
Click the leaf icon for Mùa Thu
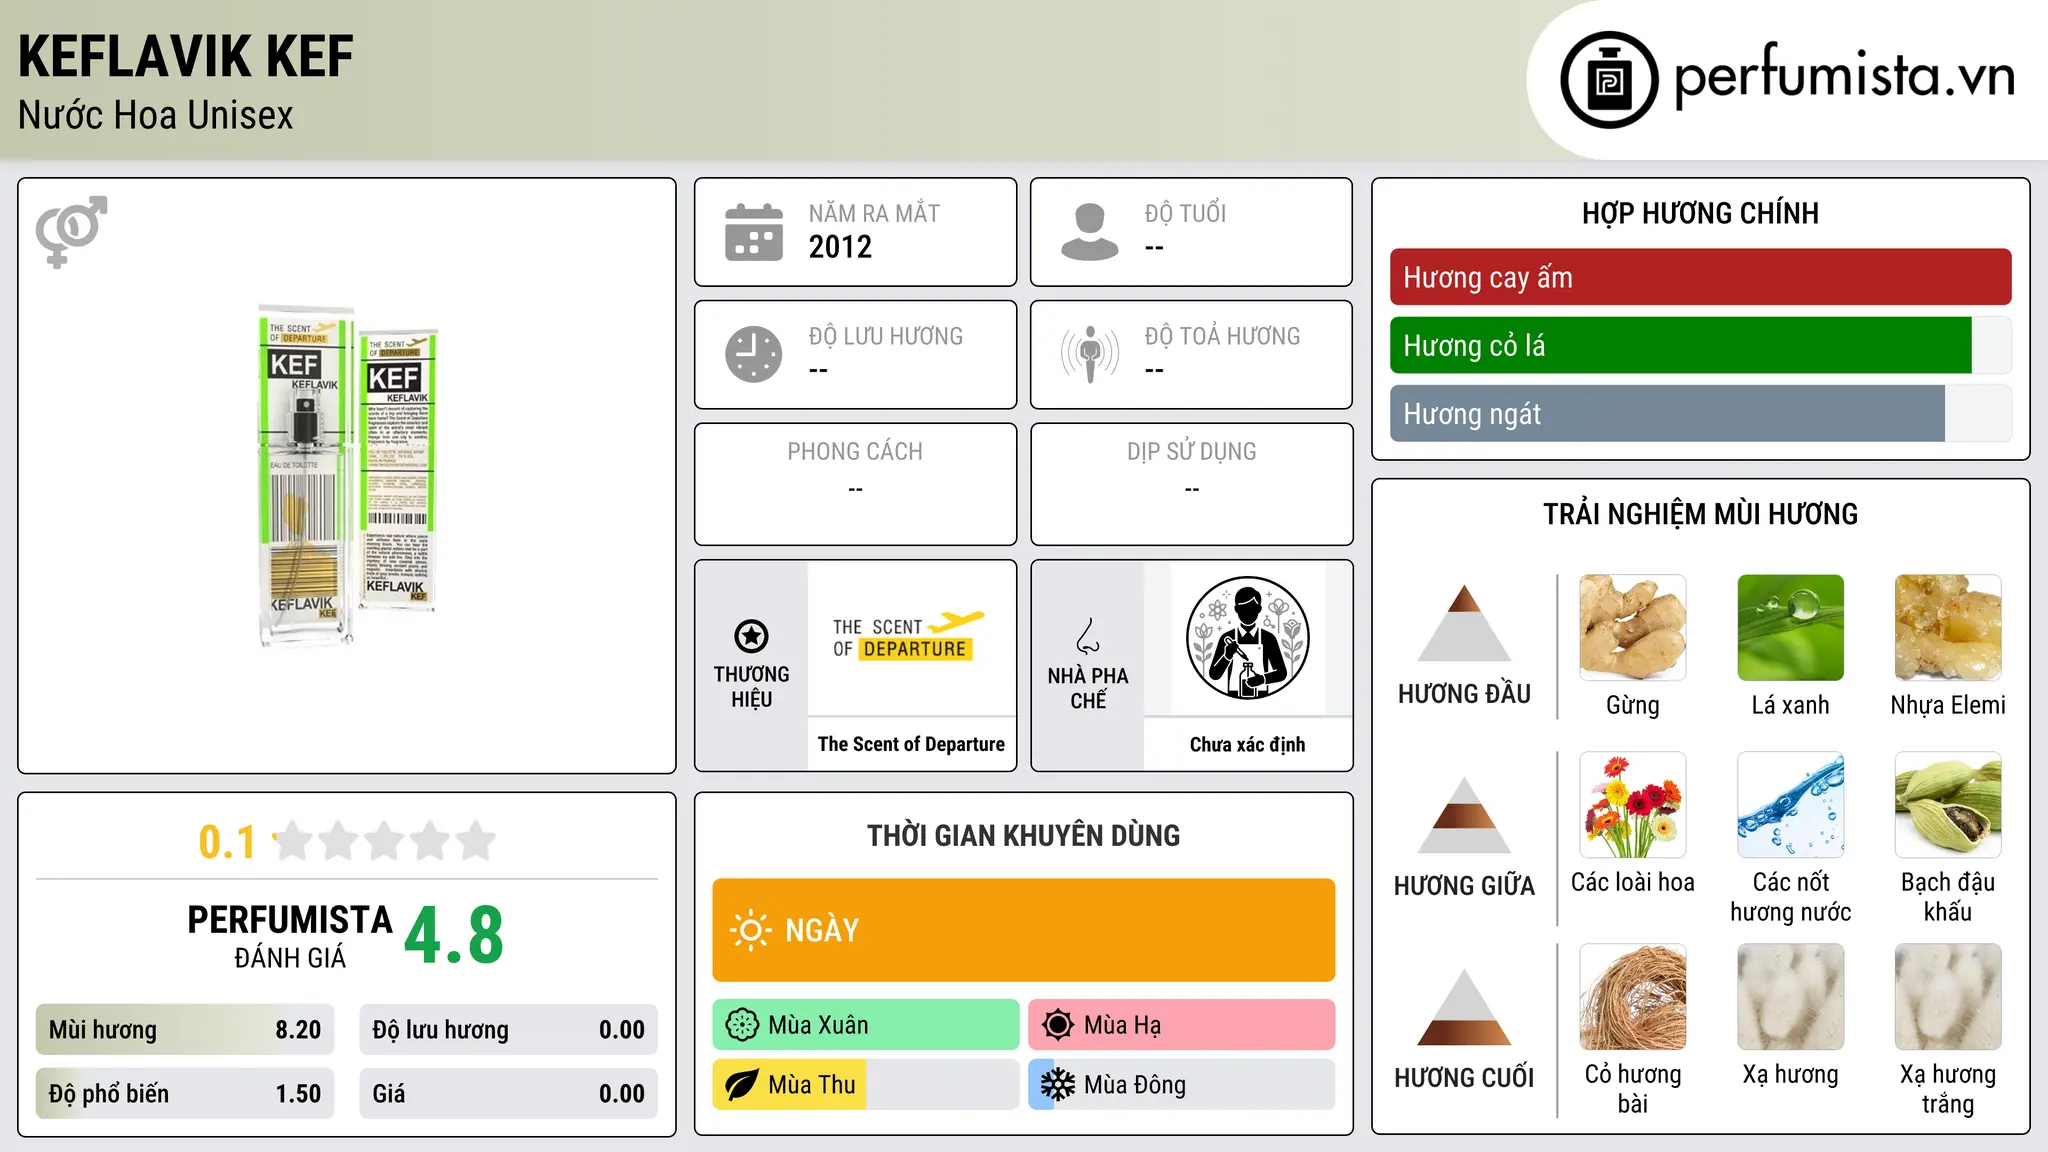point(742,1085)
